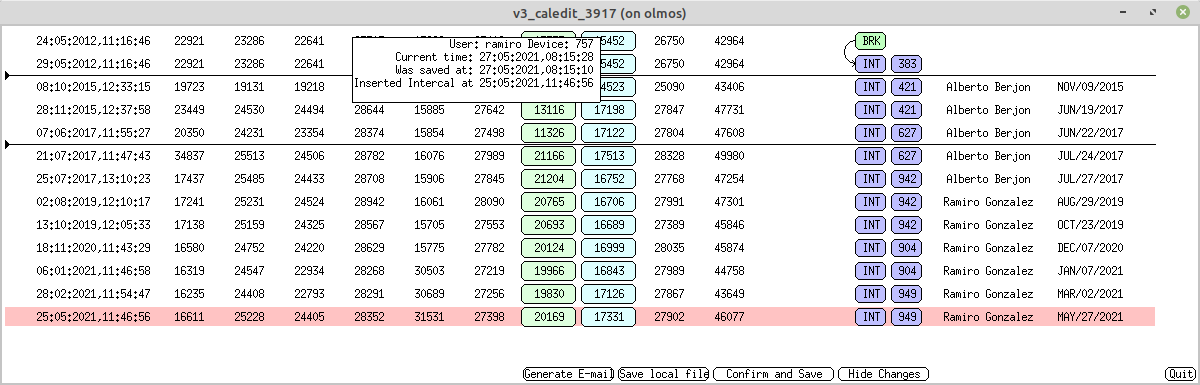Click blue value box 17198
This screenshot has height=385, width=1200.
[x=609, y=109]
